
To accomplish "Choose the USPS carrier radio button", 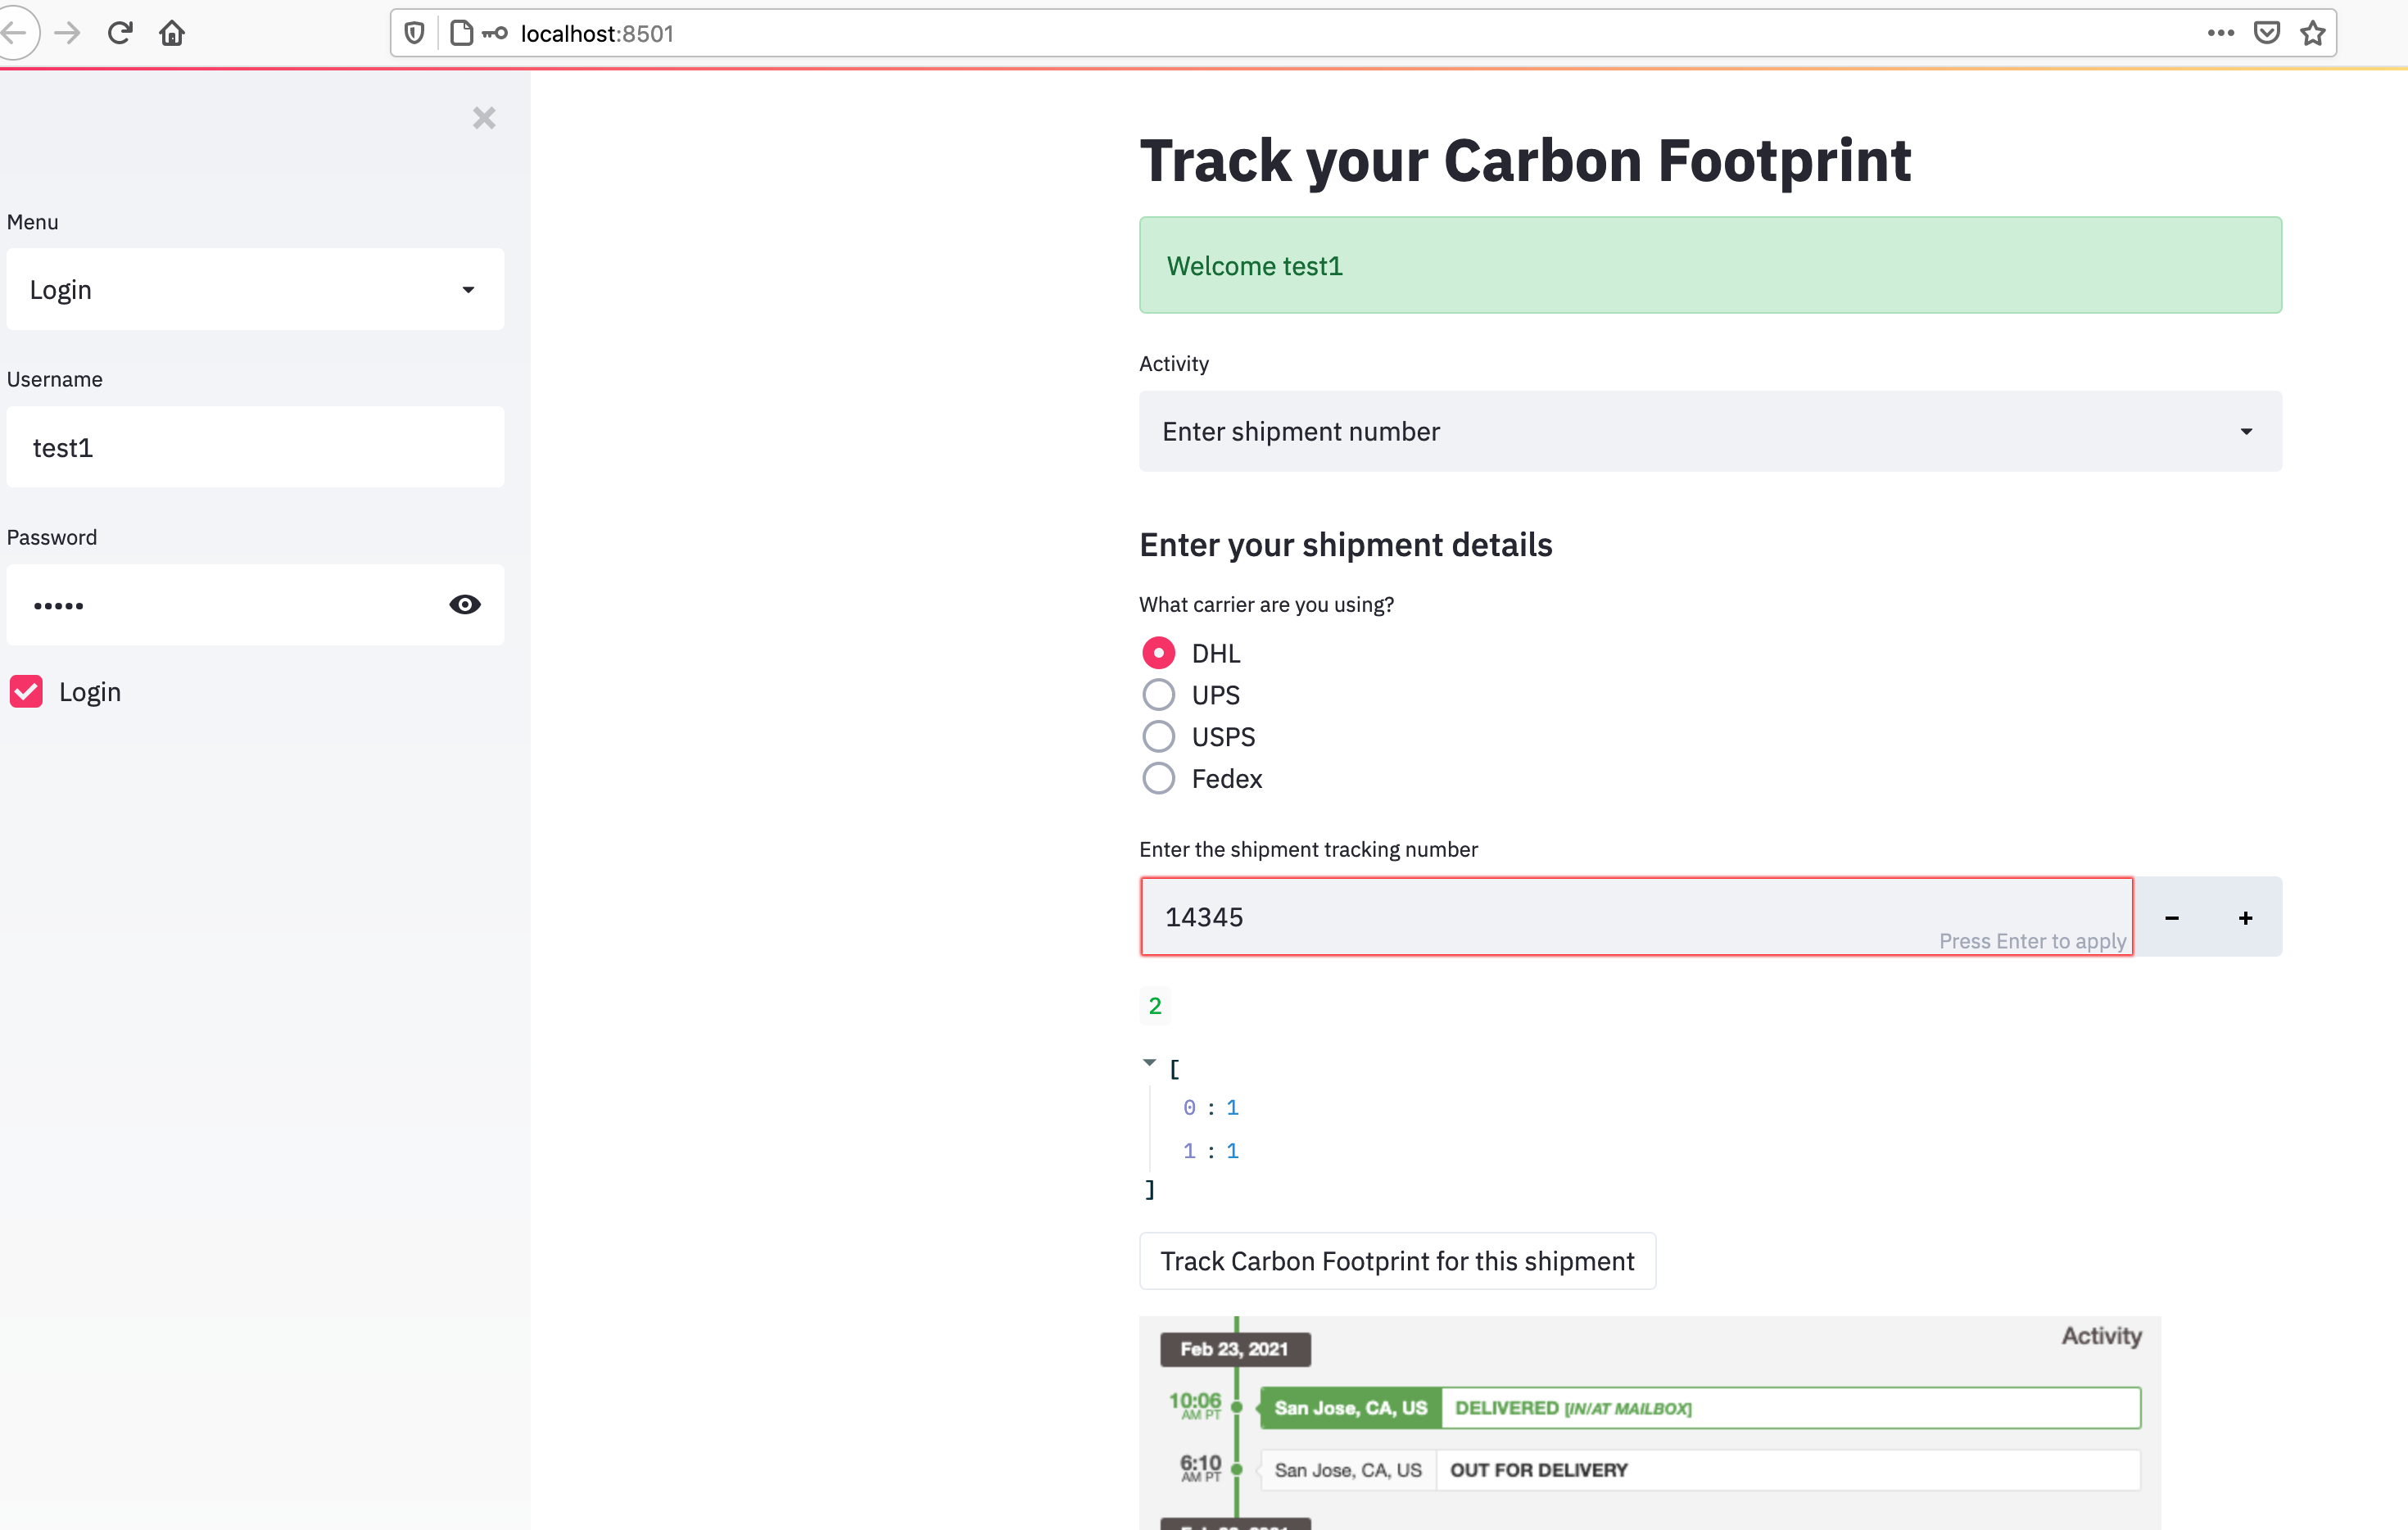I will [x=1158, y=737].
